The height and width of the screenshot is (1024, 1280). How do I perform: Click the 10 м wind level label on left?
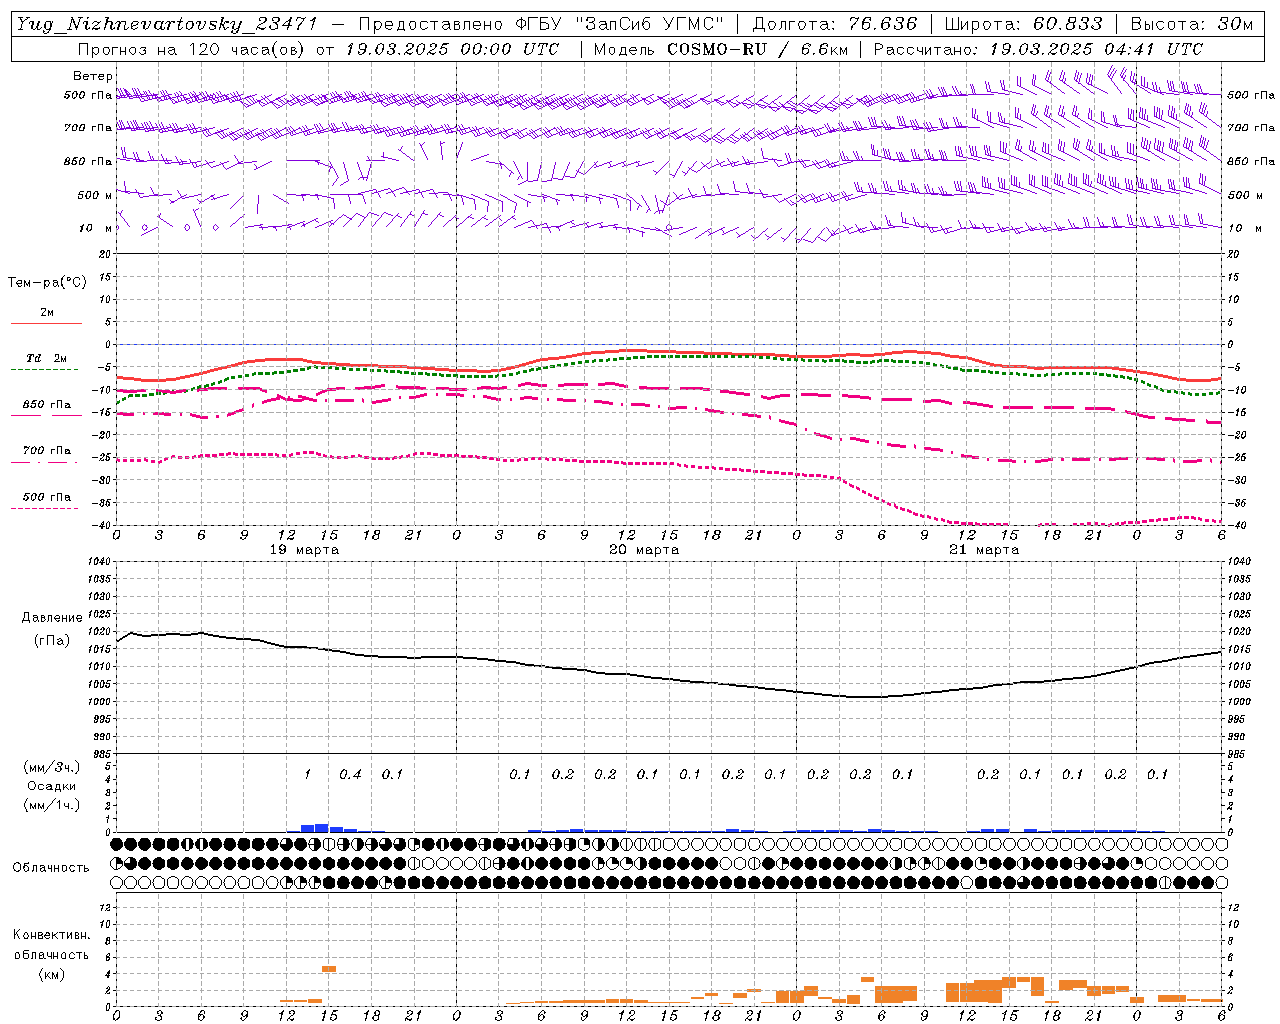96,228
